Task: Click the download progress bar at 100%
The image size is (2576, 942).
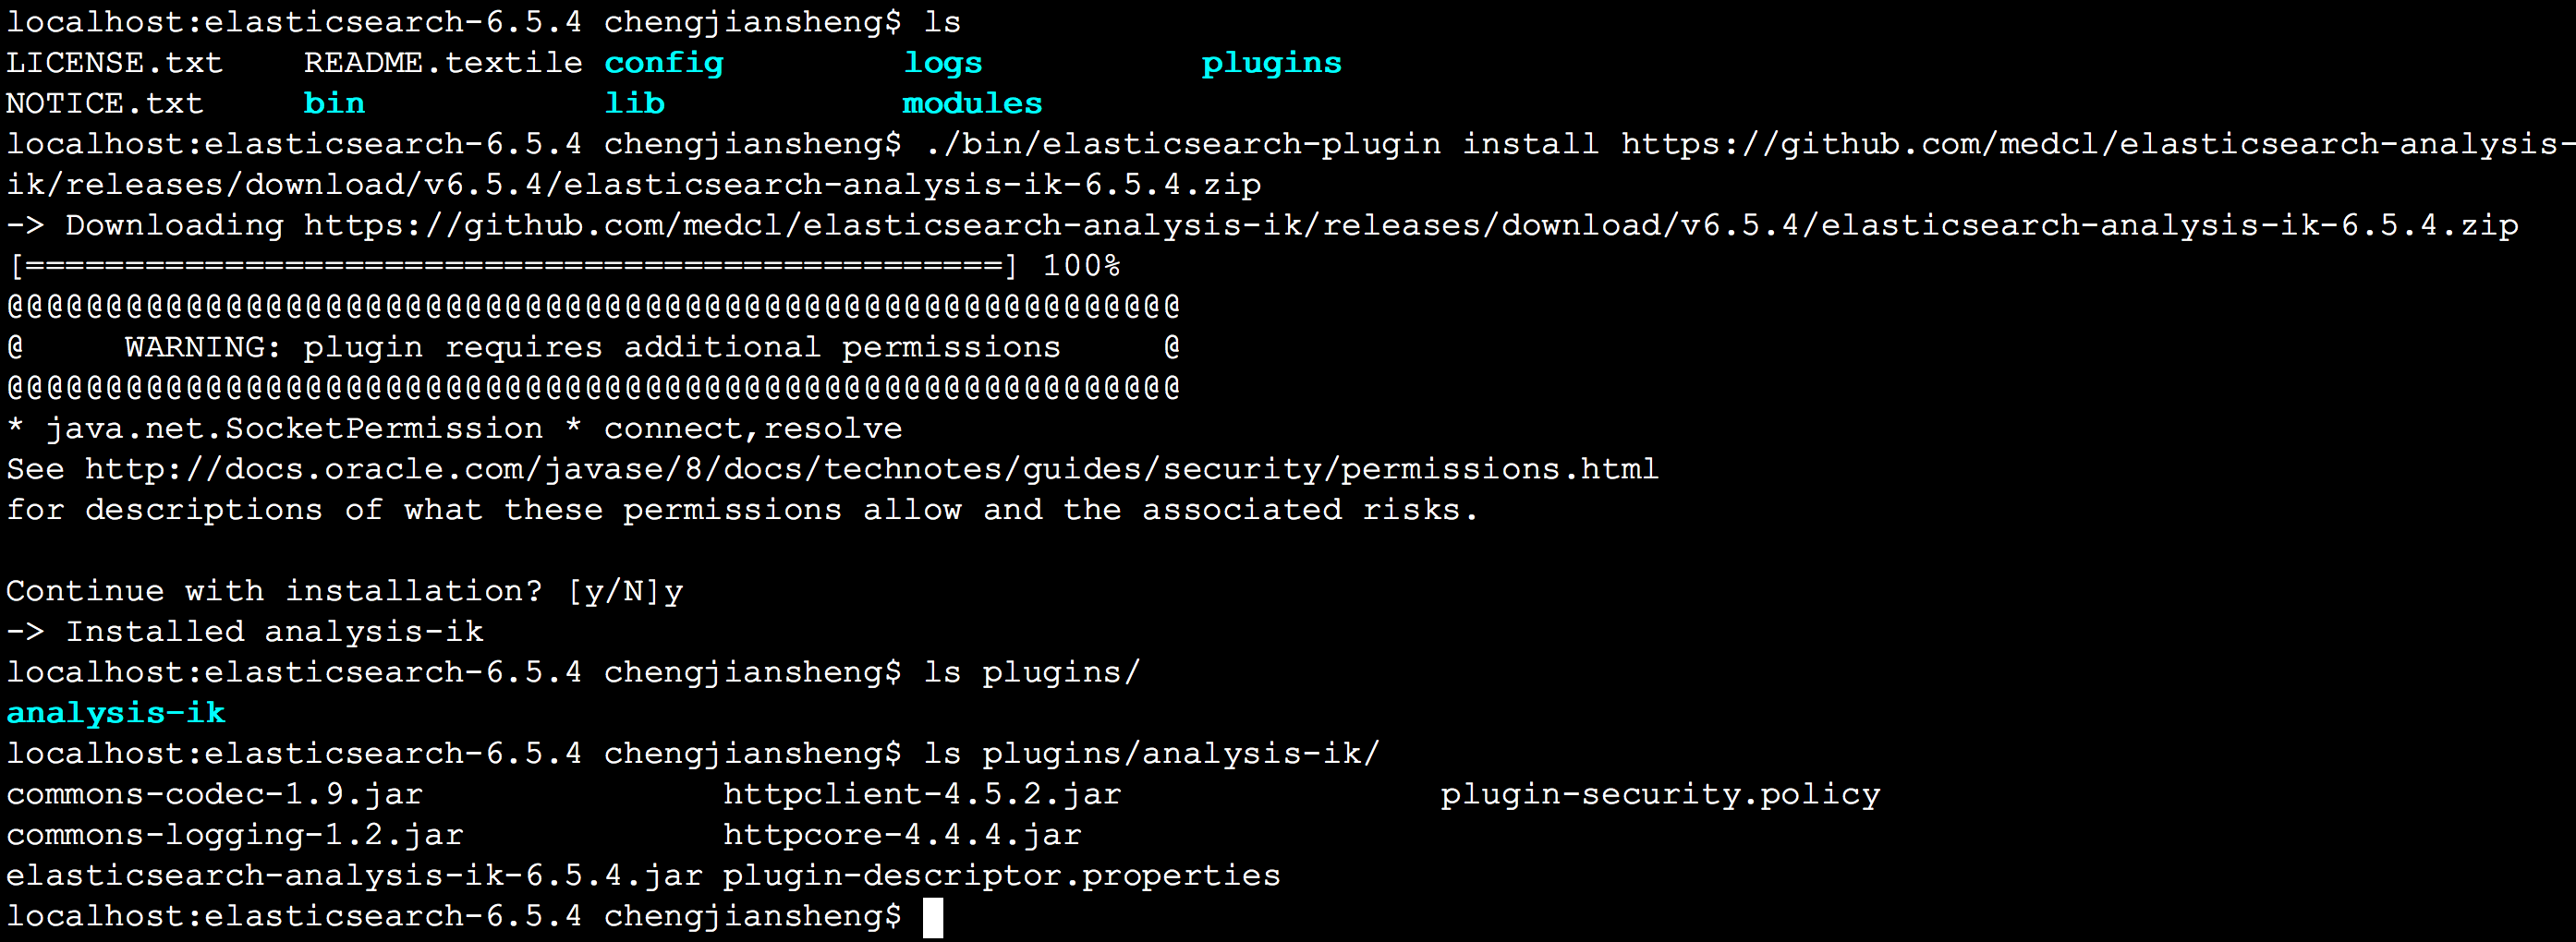Action: click(512, 266)
